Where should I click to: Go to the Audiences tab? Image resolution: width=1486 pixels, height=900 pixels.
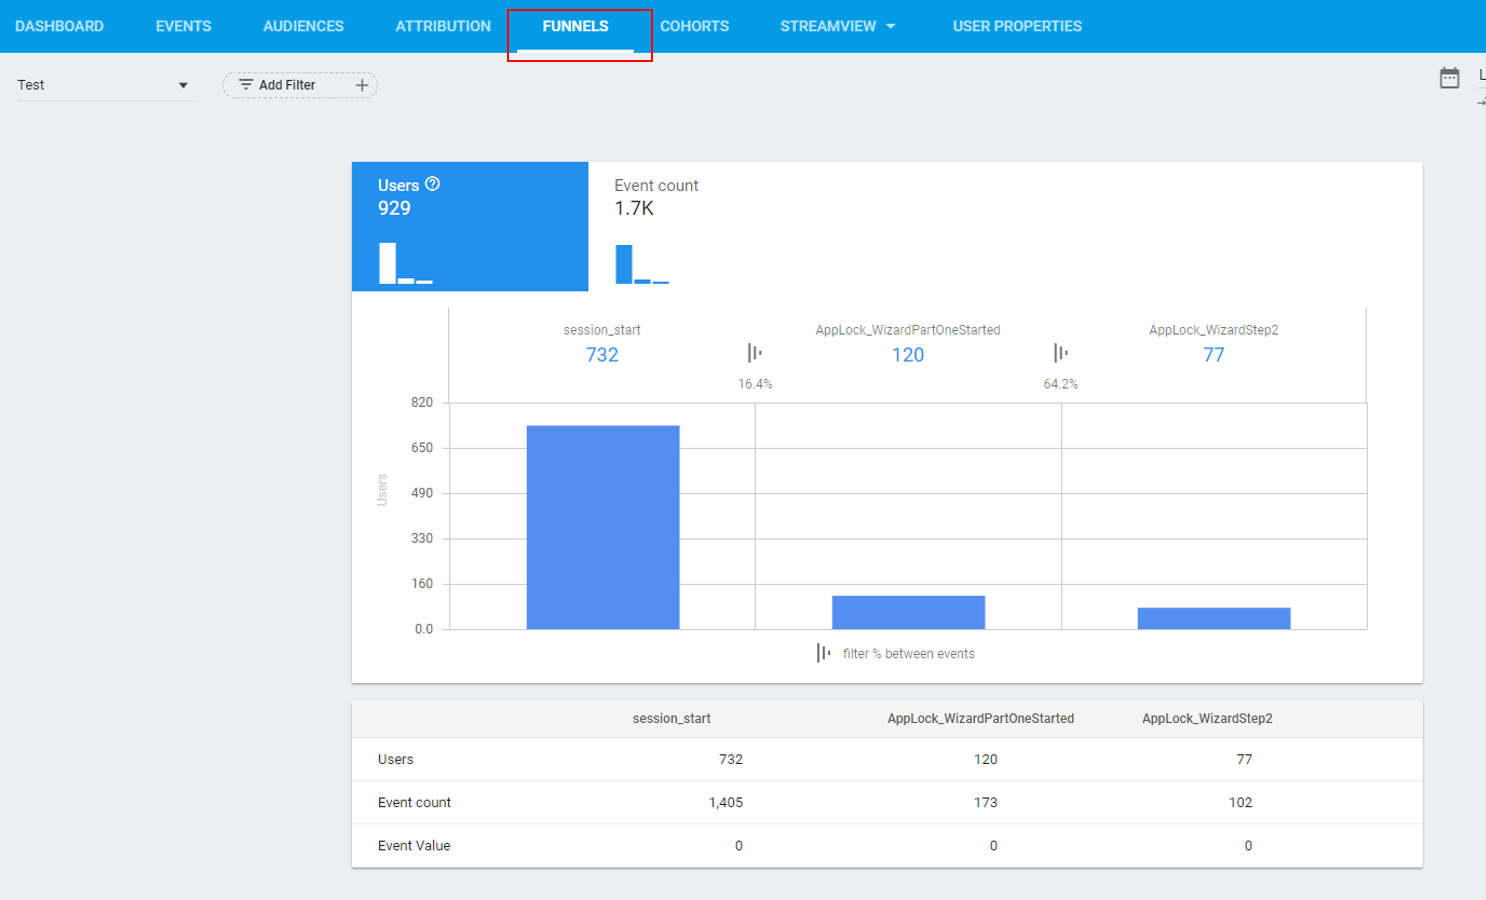point(303,26)
